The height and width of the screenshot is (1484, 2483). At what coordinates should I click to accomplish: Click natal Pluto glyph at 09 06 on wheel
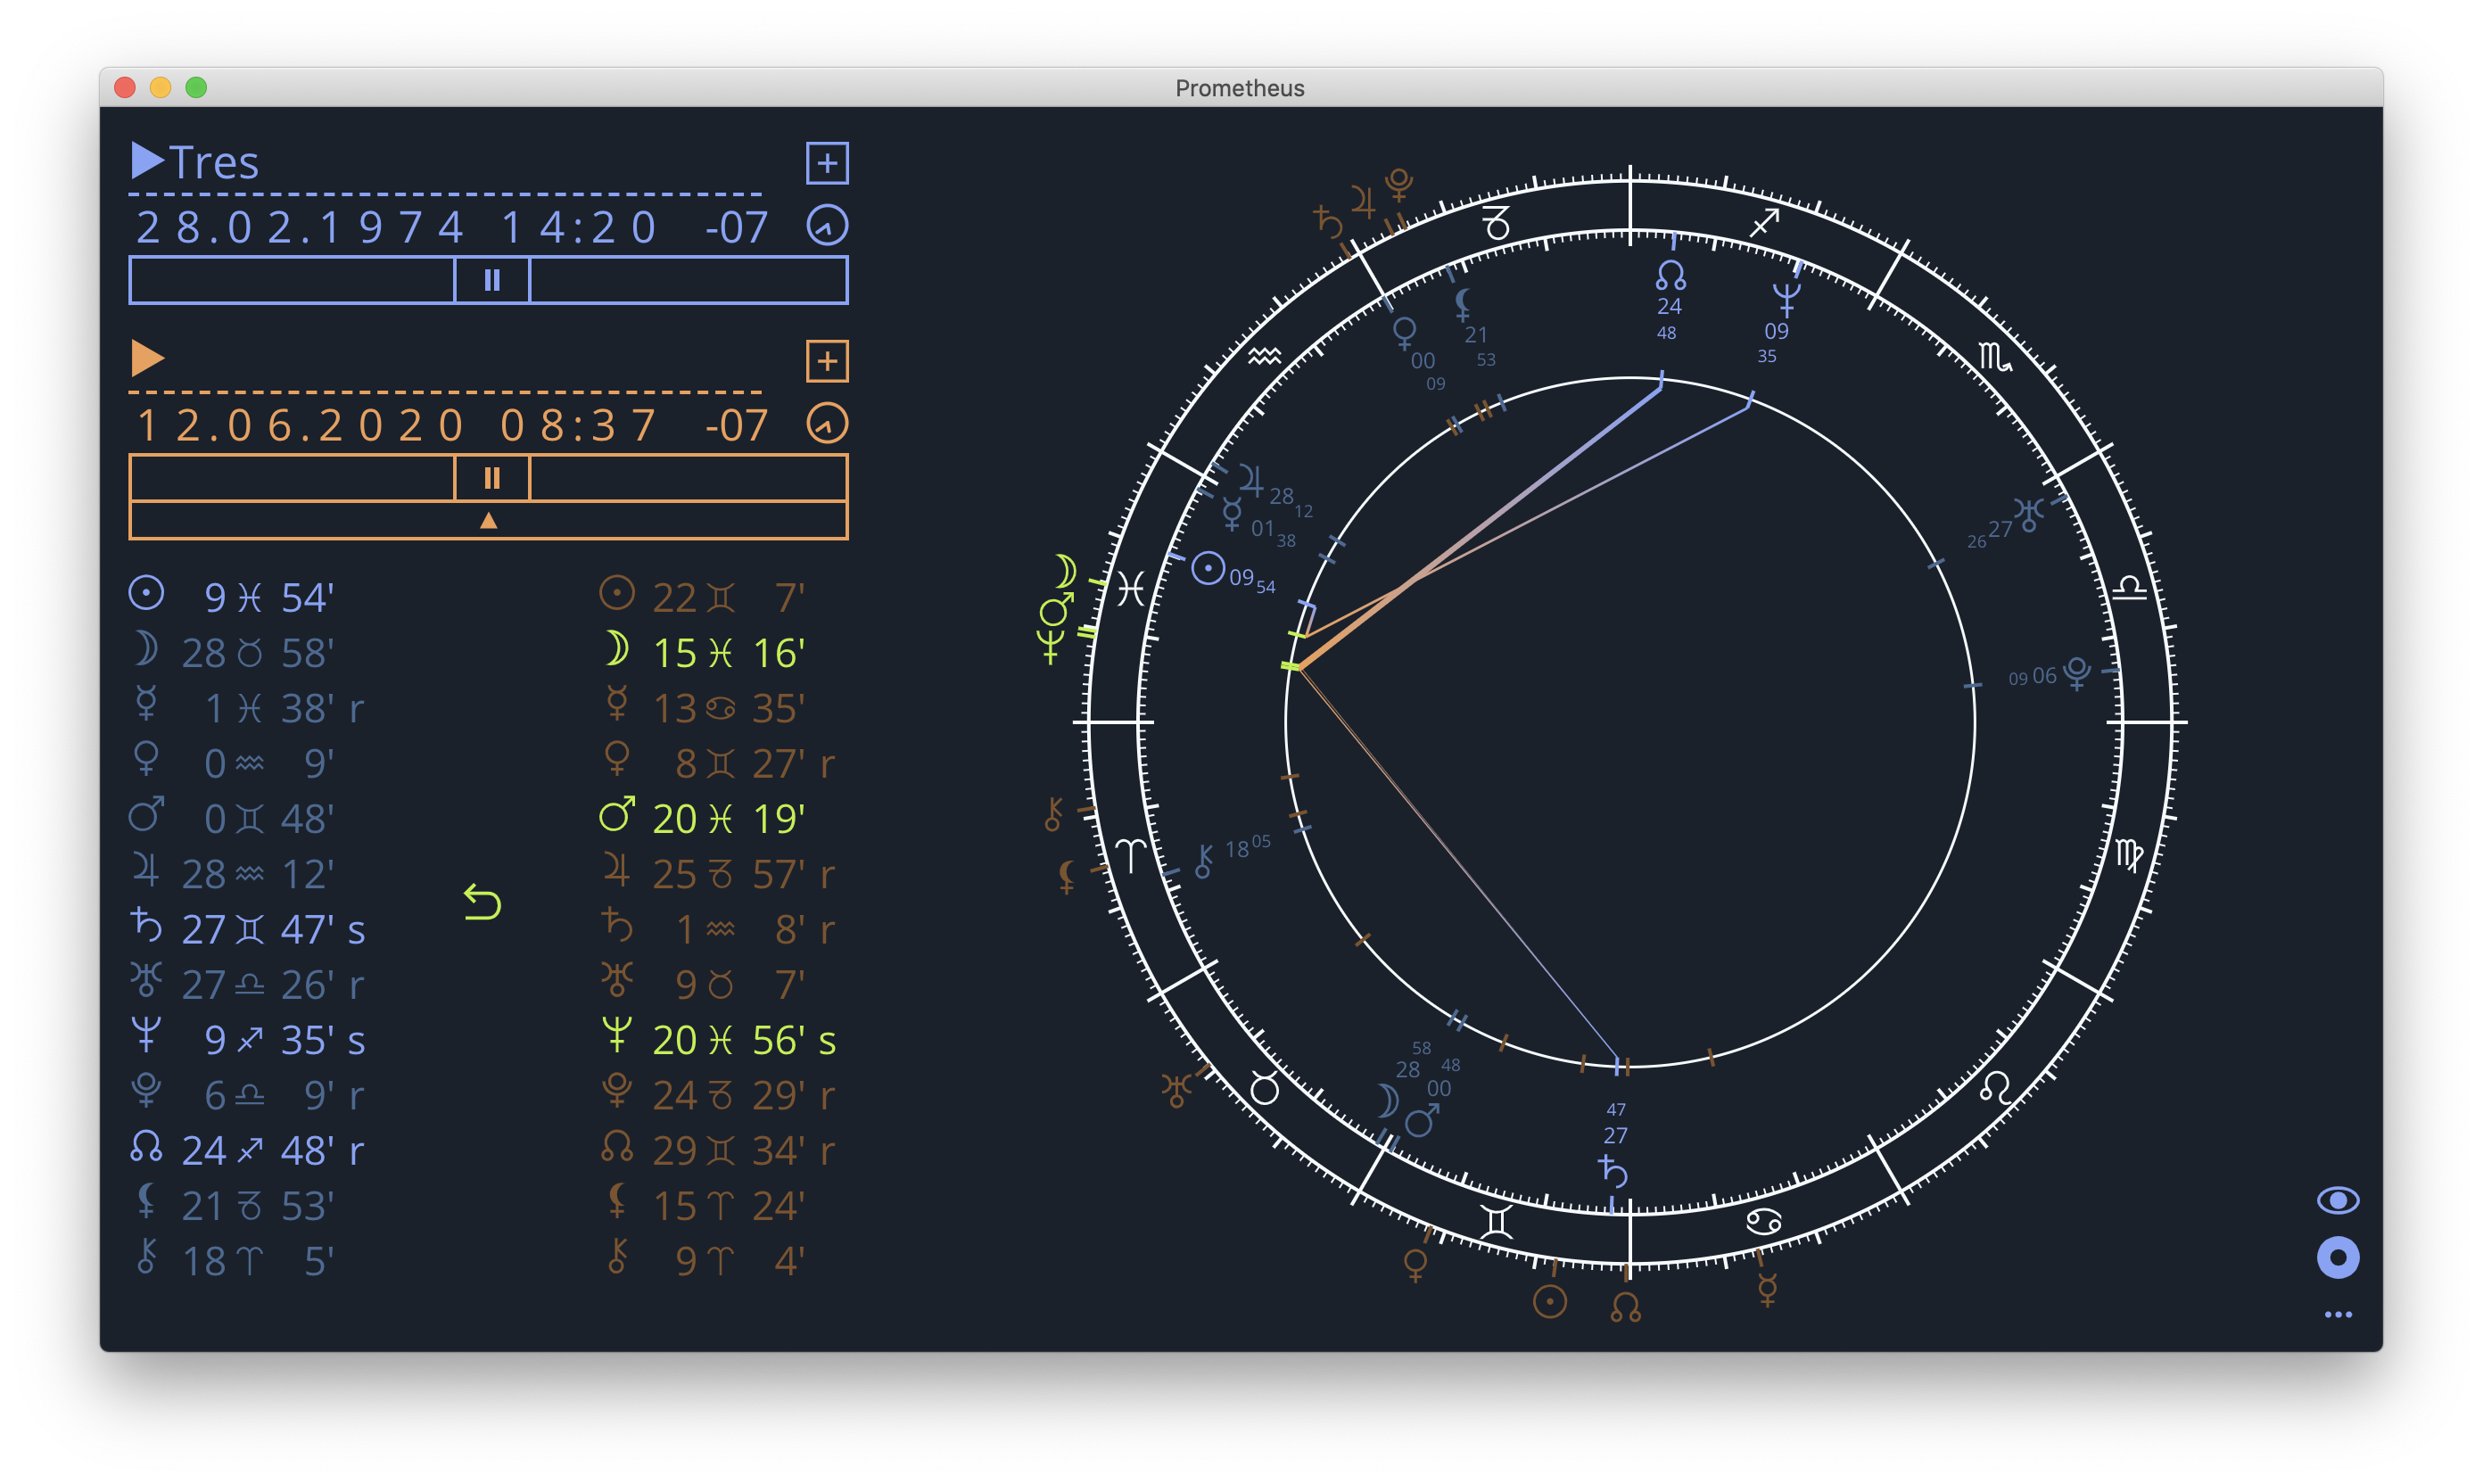(2076, 673)
